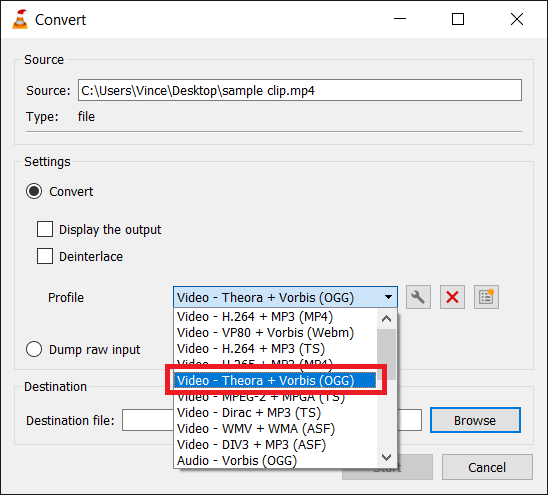Choose Video - DIV3 + MP3 (ASF) profile
548x495 pixels.
pos(275,445)
